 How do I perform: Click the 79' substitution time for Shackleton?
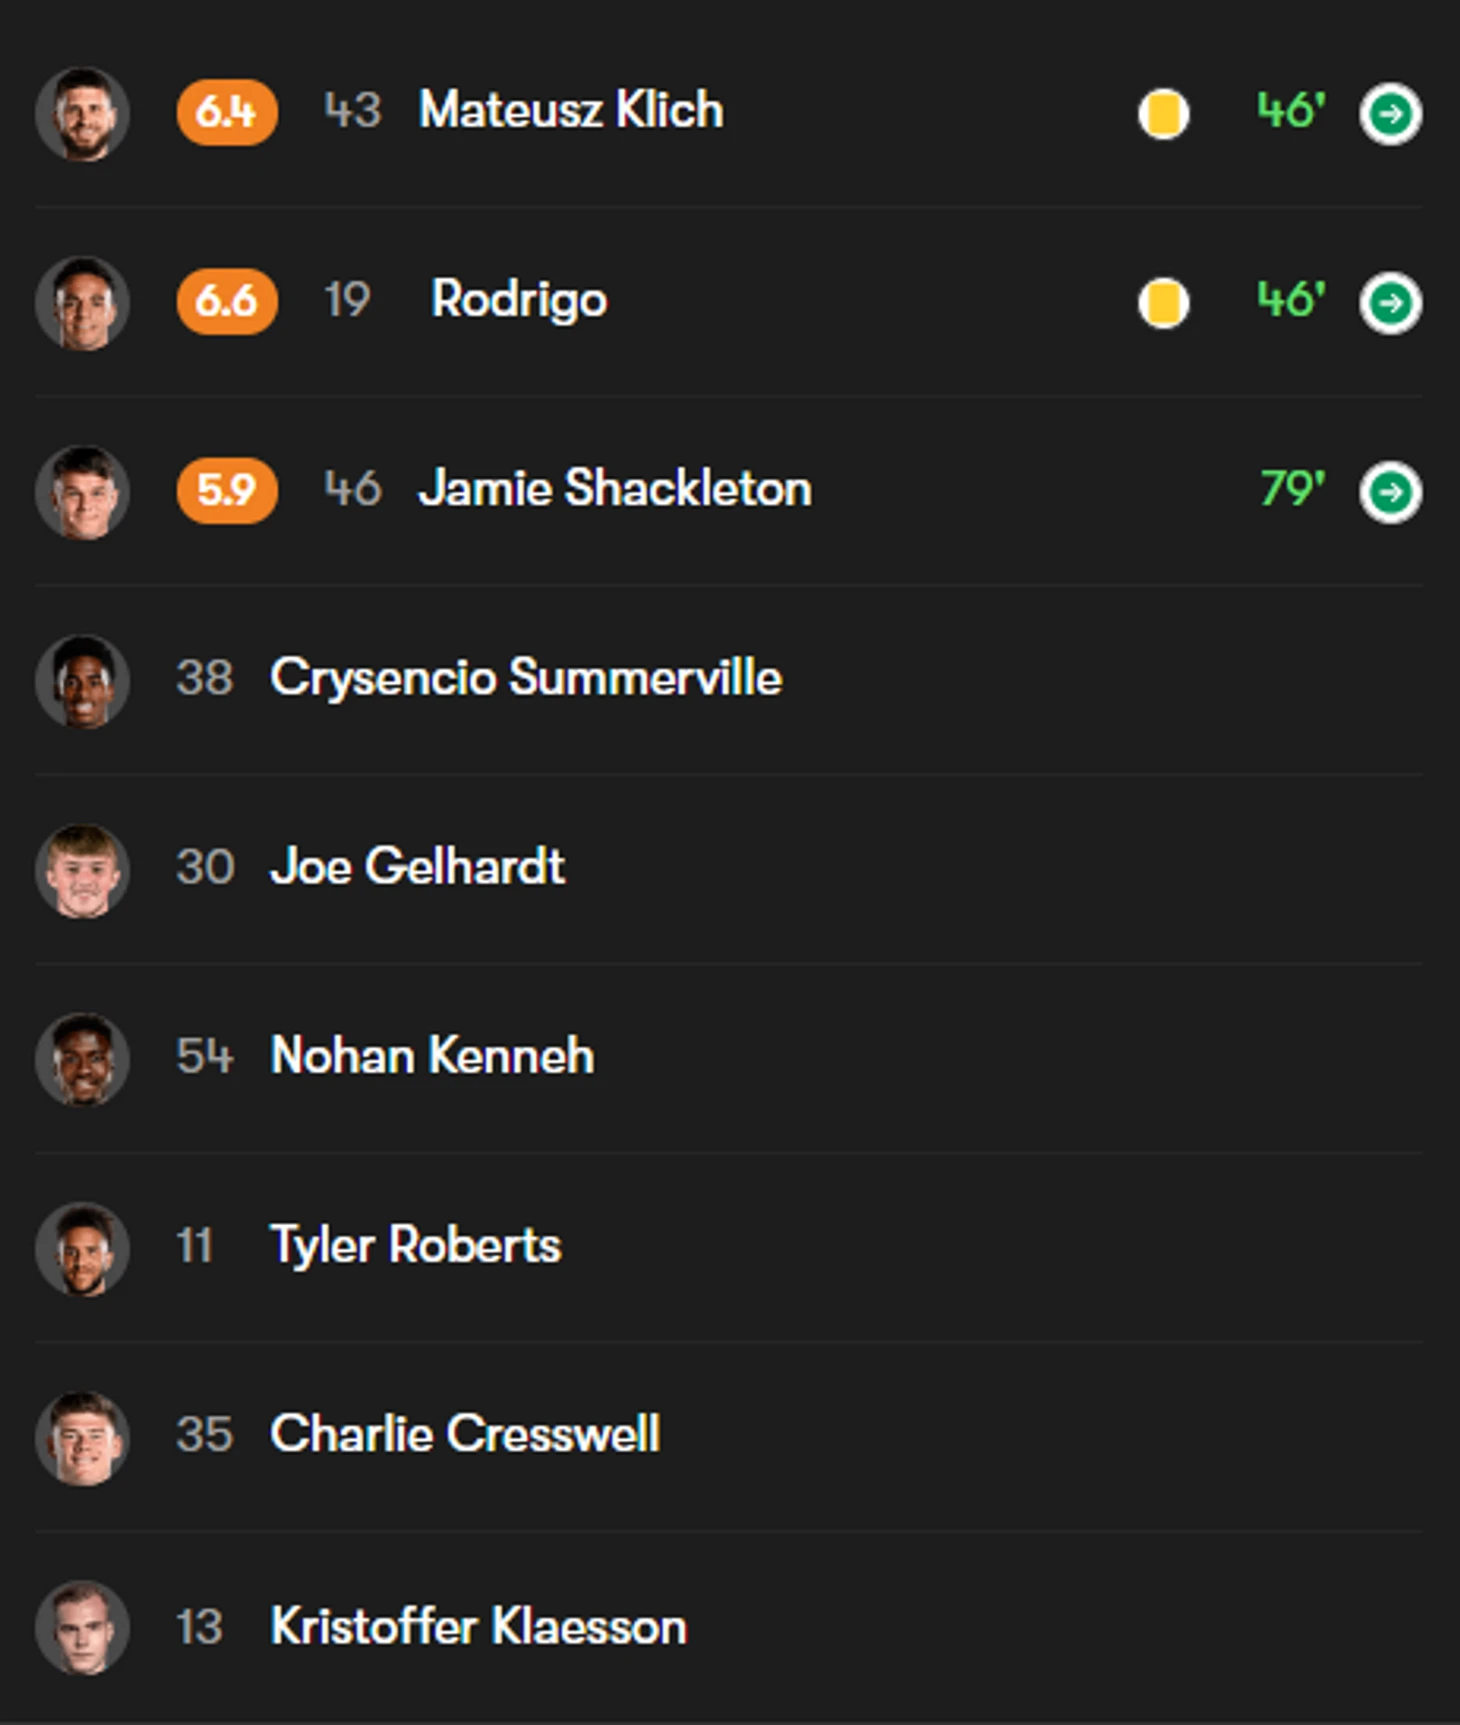(1293, 489)
